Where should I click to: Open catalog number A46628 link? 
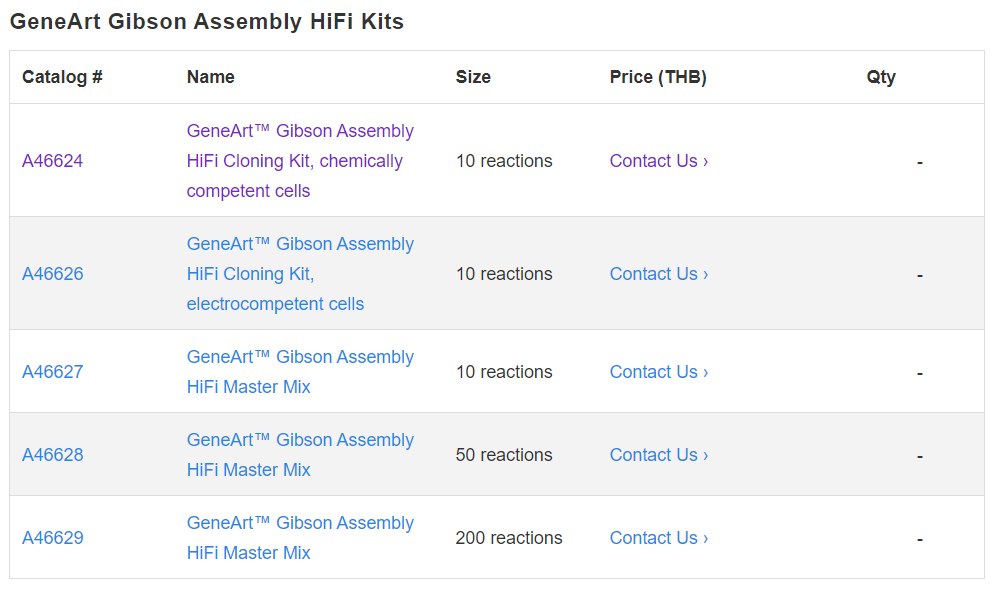[53, 455]
